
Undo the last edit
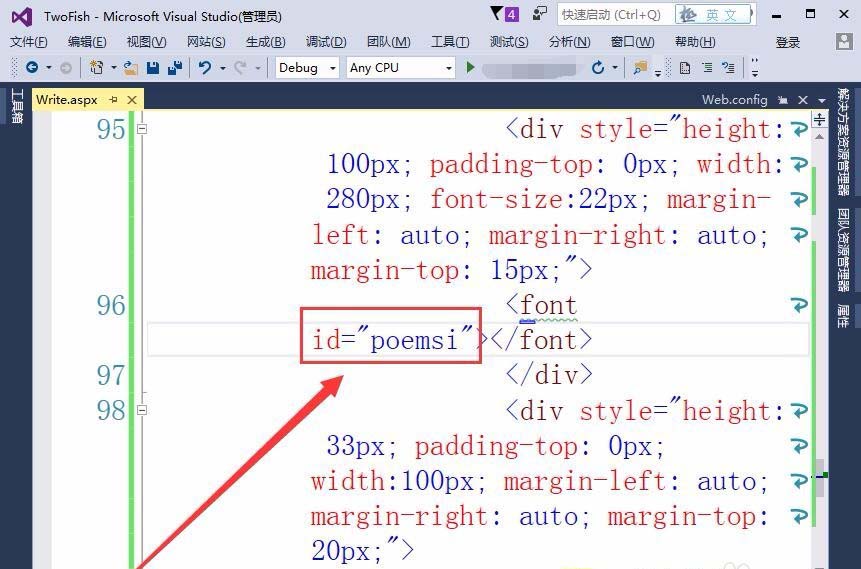point(205,68)
